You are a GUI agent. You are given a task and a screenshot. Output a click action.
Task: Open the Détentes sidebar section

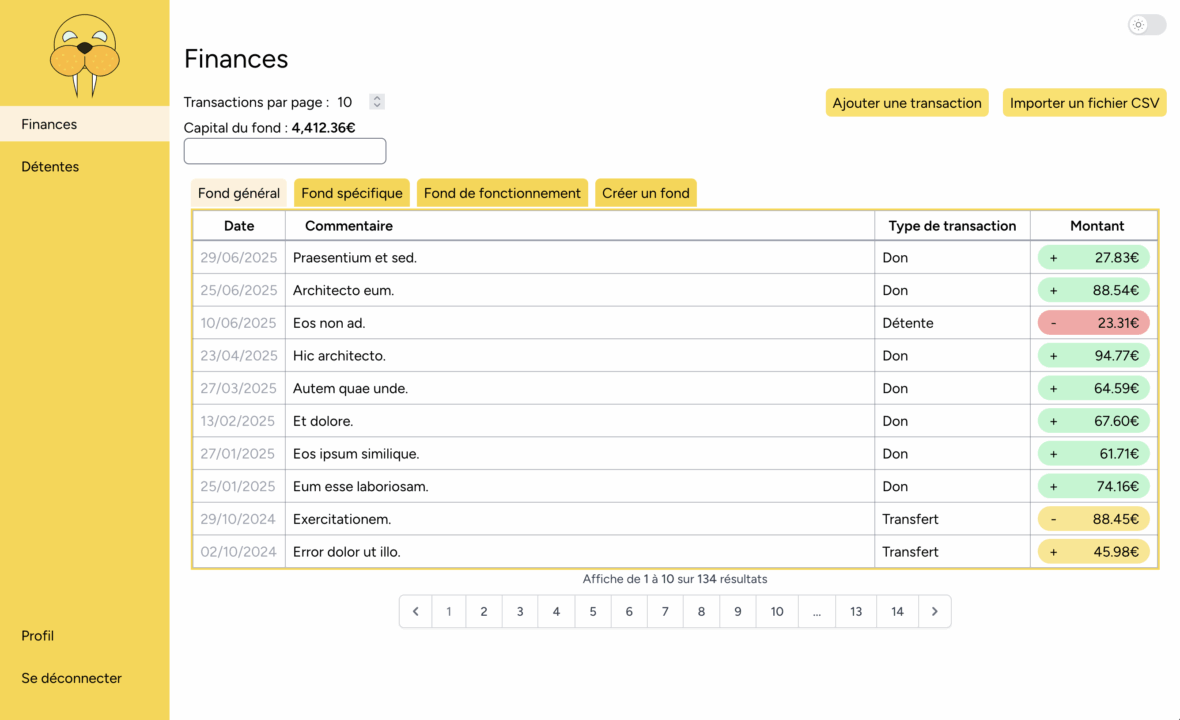pyautogui.click(x=50, y=167)
